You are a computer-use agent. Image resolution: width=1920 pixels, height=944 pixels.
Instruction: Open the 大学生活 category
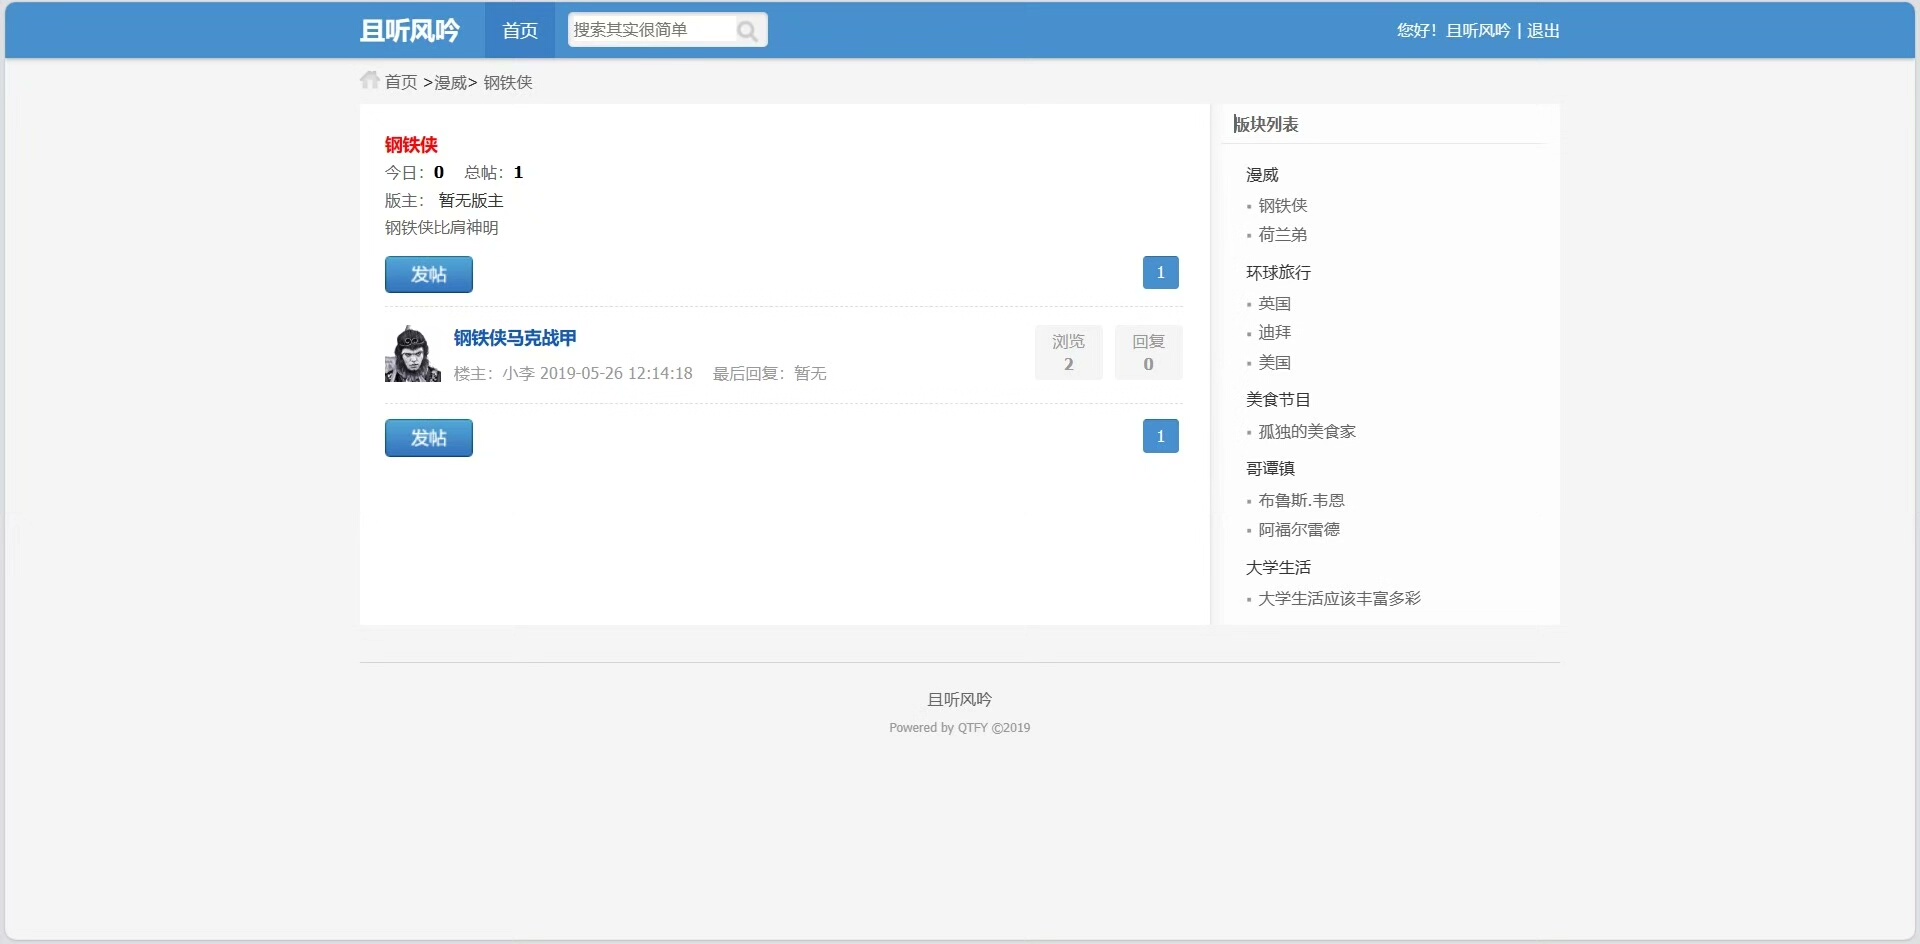(1278, 567)
